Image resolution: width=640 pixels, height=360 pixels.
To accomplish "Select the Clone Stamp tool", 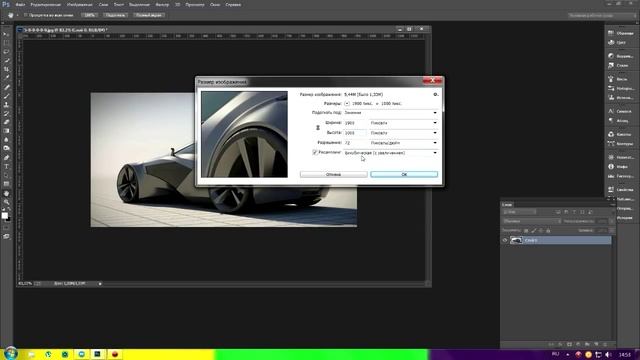I will [6, 104].
